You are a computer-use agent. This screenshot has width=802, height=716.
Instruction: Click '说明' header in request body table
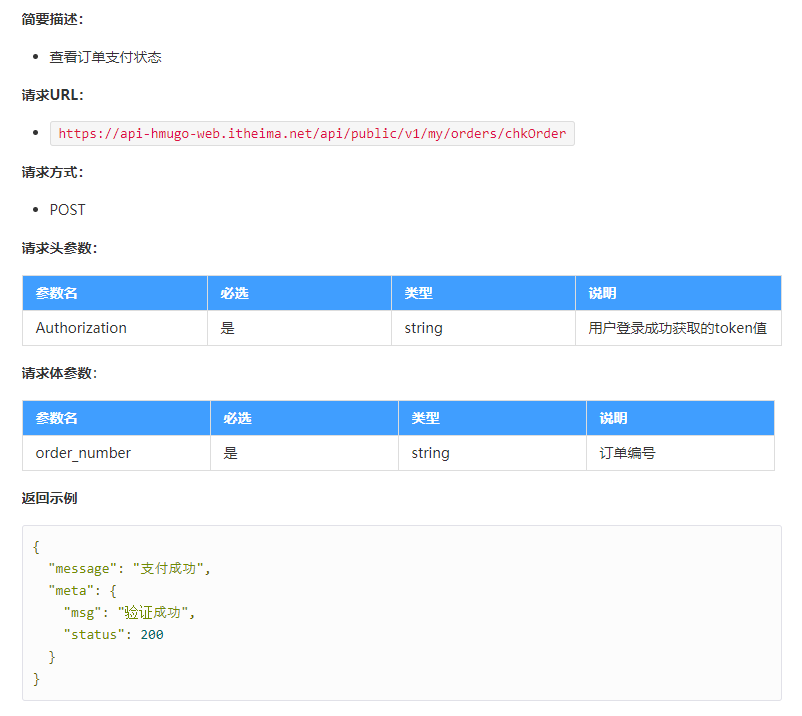680,418
